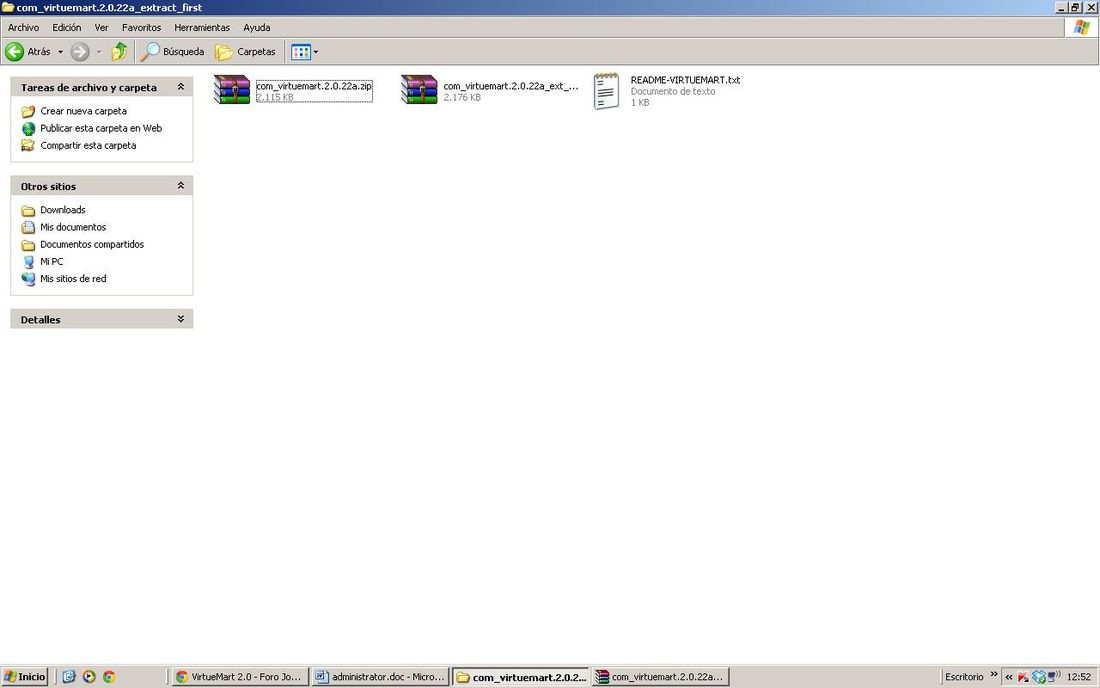Switch to VirtueMart 2.0 - Foro Chrome taskbar button
Viewport: 1100px width, 688px height.
239,677
